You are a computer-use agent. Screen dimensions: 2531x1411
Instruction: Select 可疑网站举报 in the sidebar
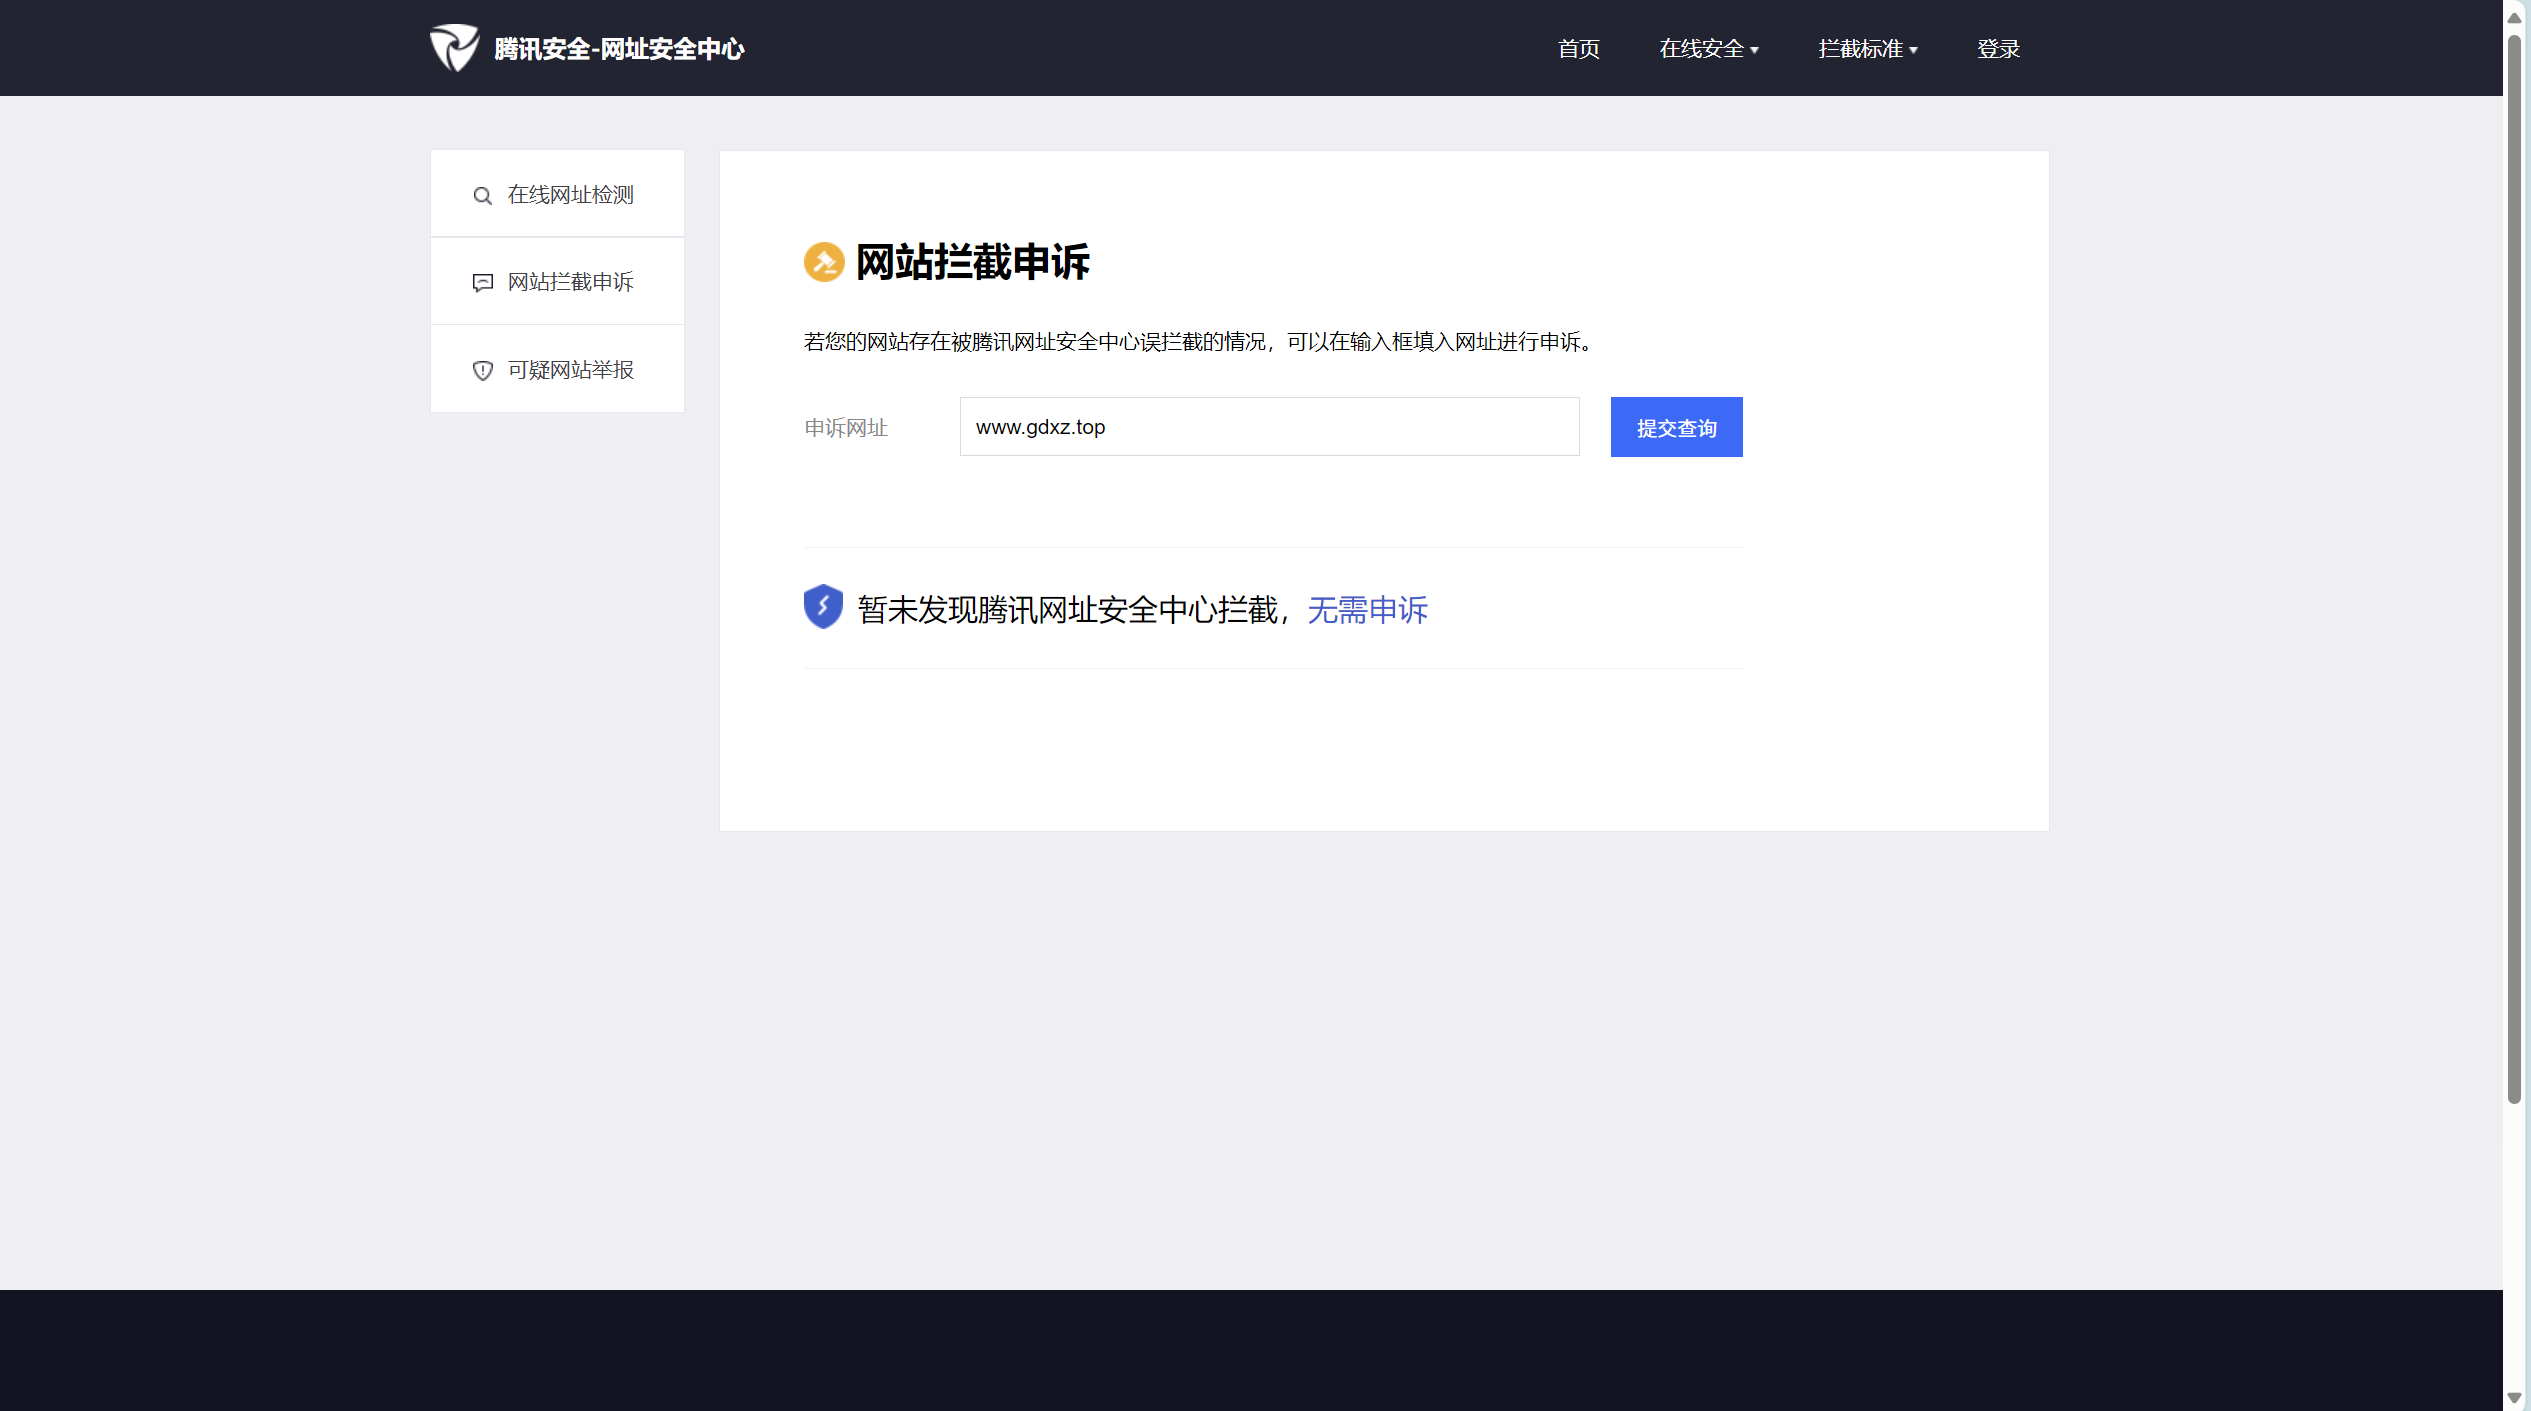click(x=570, y=370)
